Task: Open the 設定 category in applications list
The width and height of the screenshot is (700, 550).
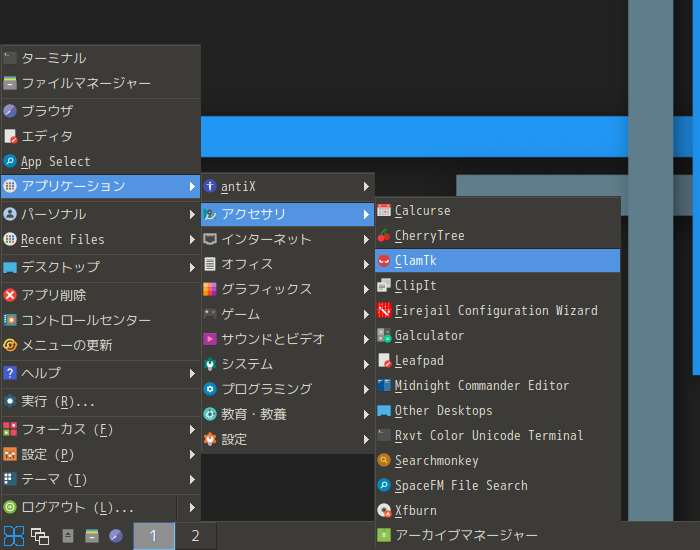Action: pyautogui.click(x=288, y=439)
